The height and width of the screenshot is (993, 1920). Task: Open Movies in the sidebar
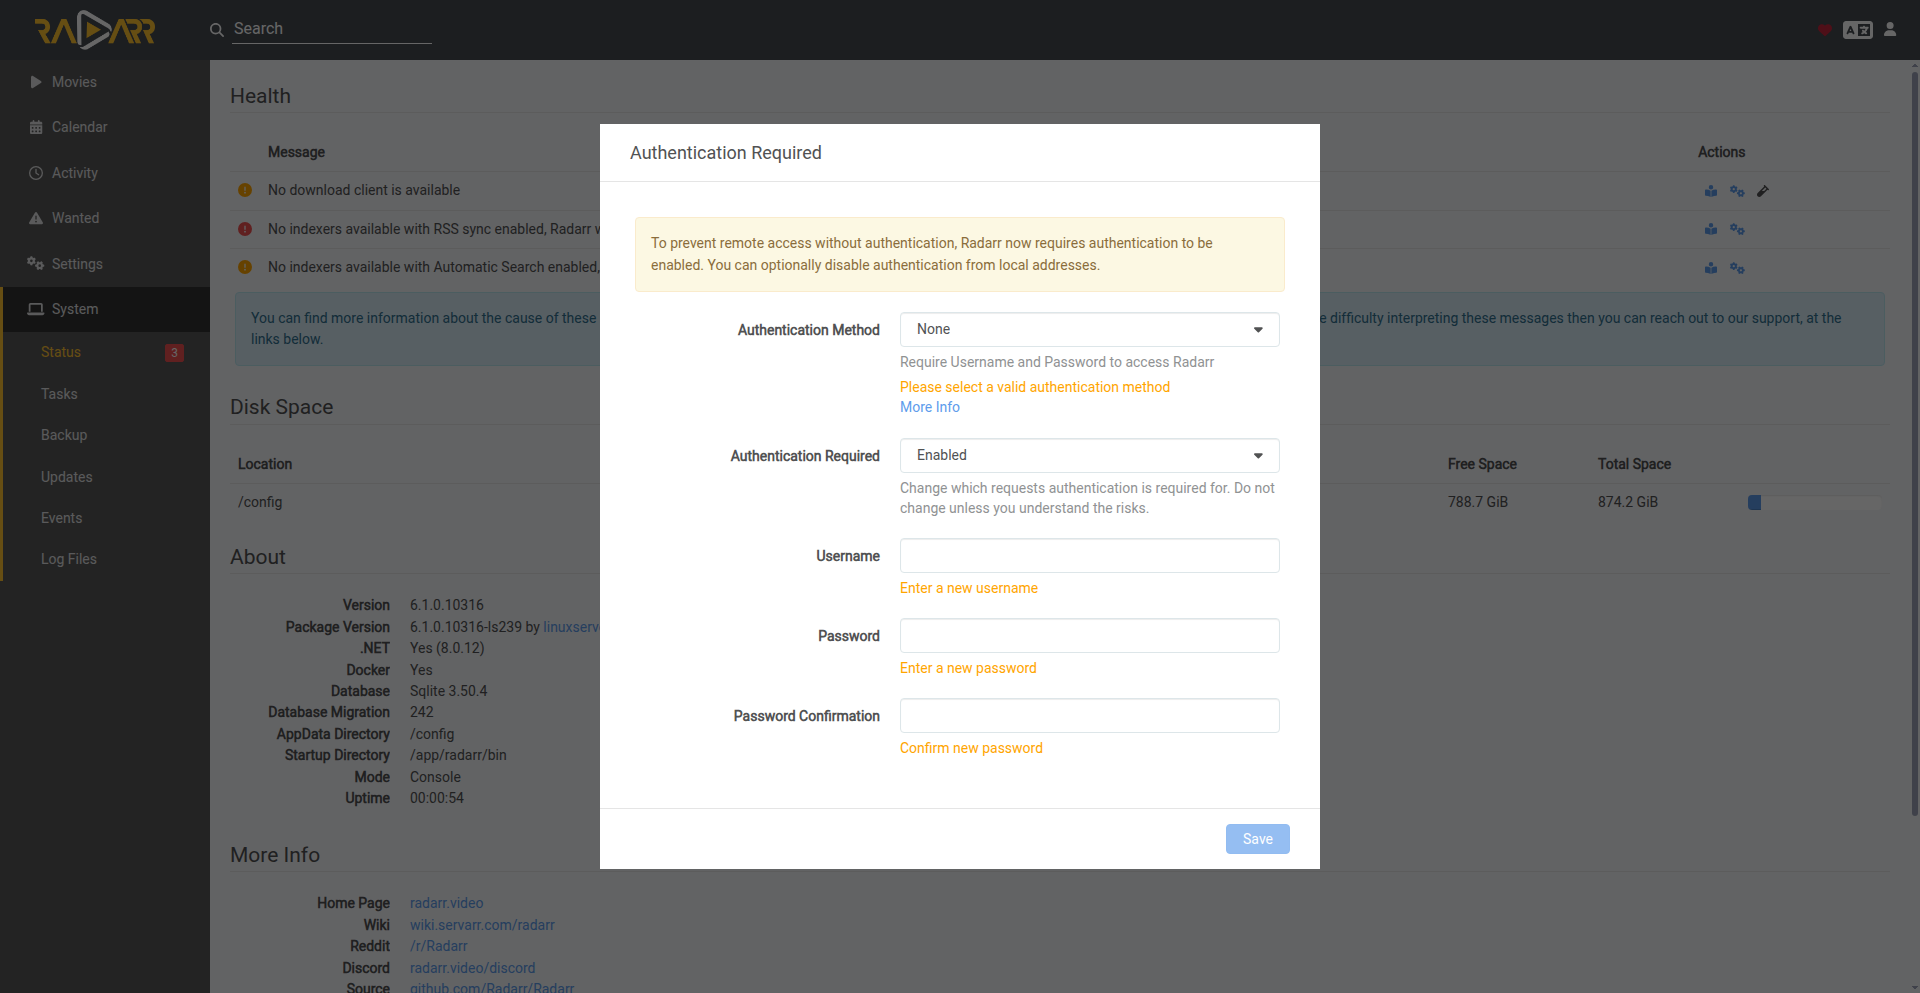[x=74, y=82]
